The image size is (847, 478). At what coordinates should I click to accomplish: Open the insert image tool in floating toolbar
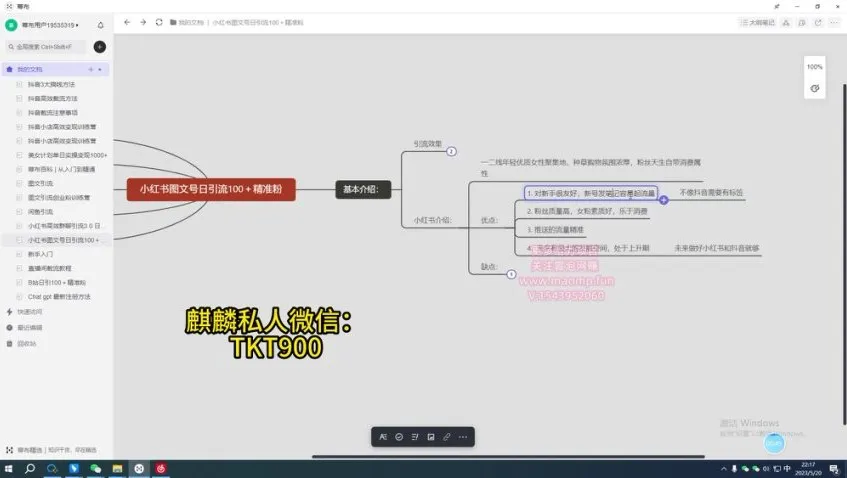click(x=430, y=437)
